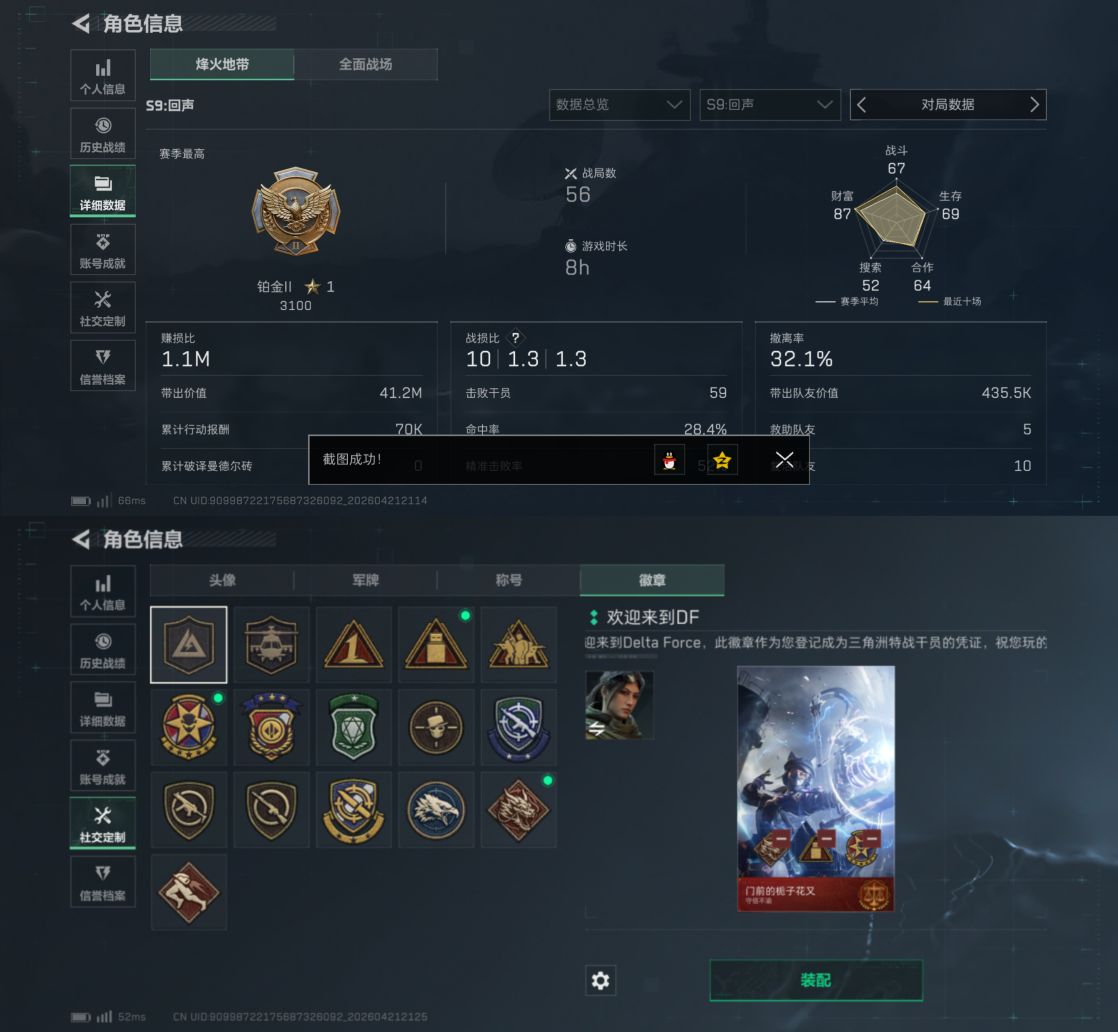Select the green gem shield badge
This screenshot has width=1118, height=1032.
354,727
